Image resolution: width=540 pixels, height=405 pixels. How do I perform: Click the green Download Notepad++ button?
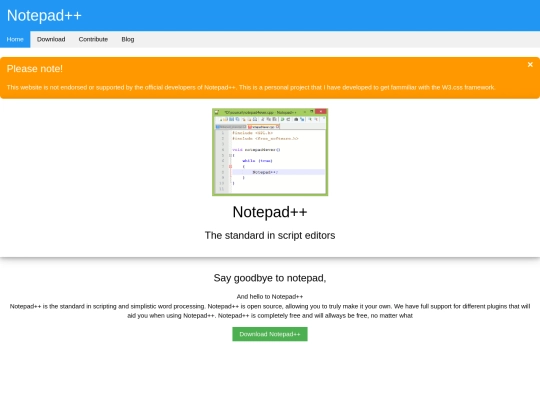tap(270, 334)
